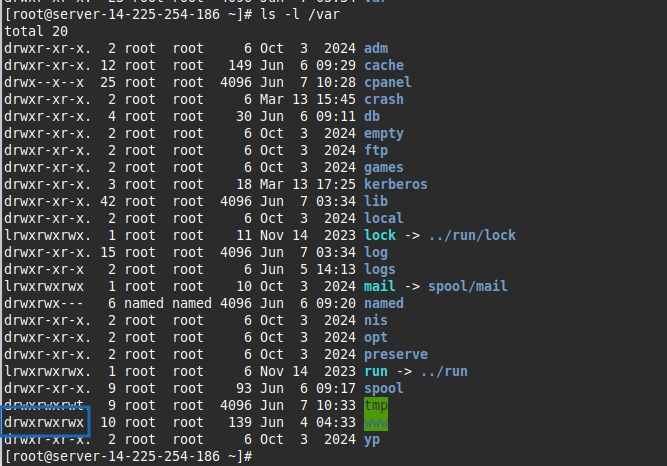Click the www directory name
The height and width of the screenshot is (466, 667).
pyautogui.click(x=376, y=422)
